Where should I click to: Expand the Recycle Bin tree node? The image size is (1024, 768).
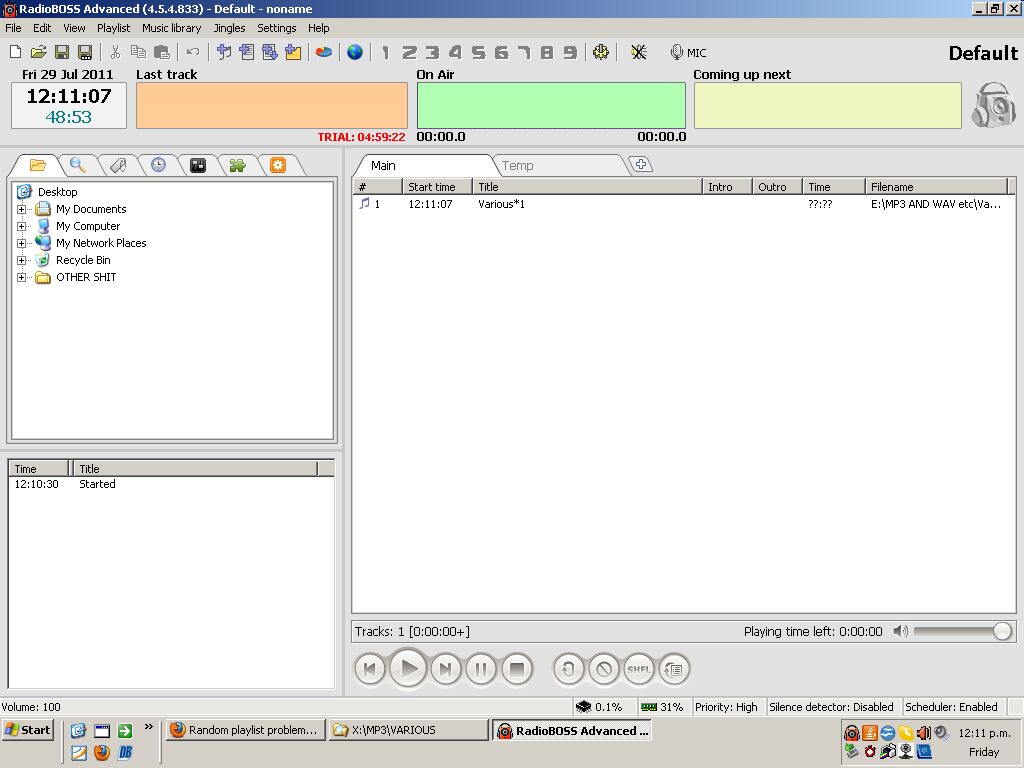click(x=22, y=261)
